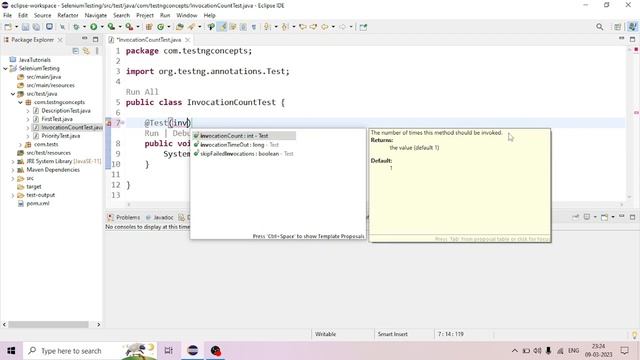Click the Package Explorer horizontal scrollbar
The height and width of the screenshot is (360, 640).
(49, 324)
